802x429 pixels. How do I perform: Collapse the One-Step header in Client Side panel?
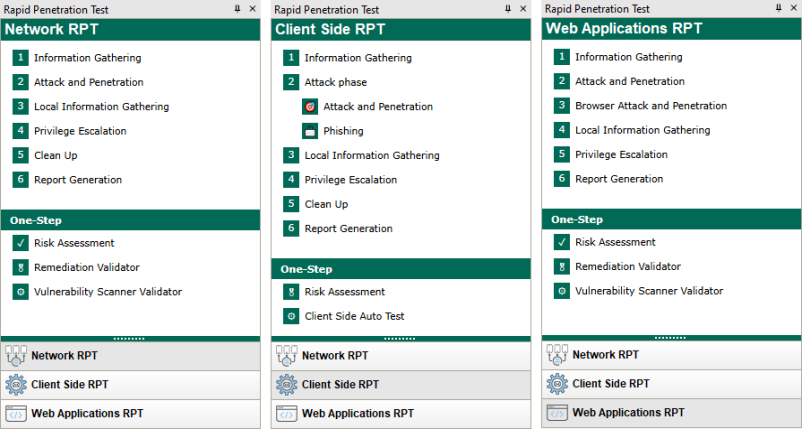point(401,269)
